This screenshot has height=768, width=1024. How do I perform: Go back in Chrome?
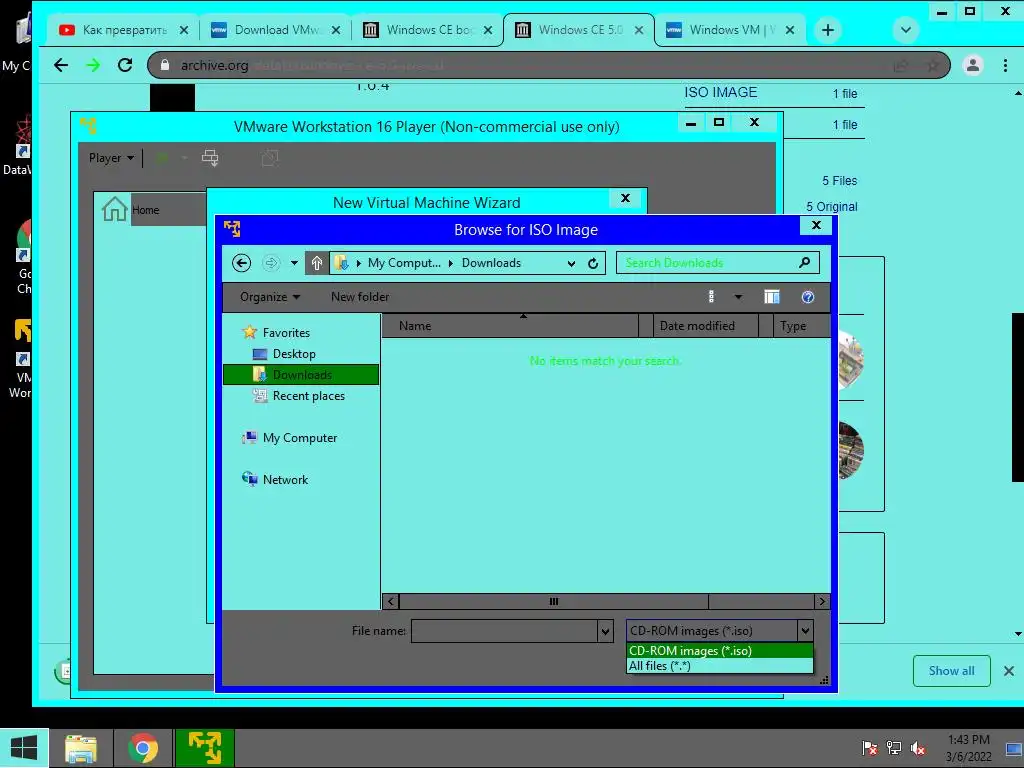click(61, 65)
